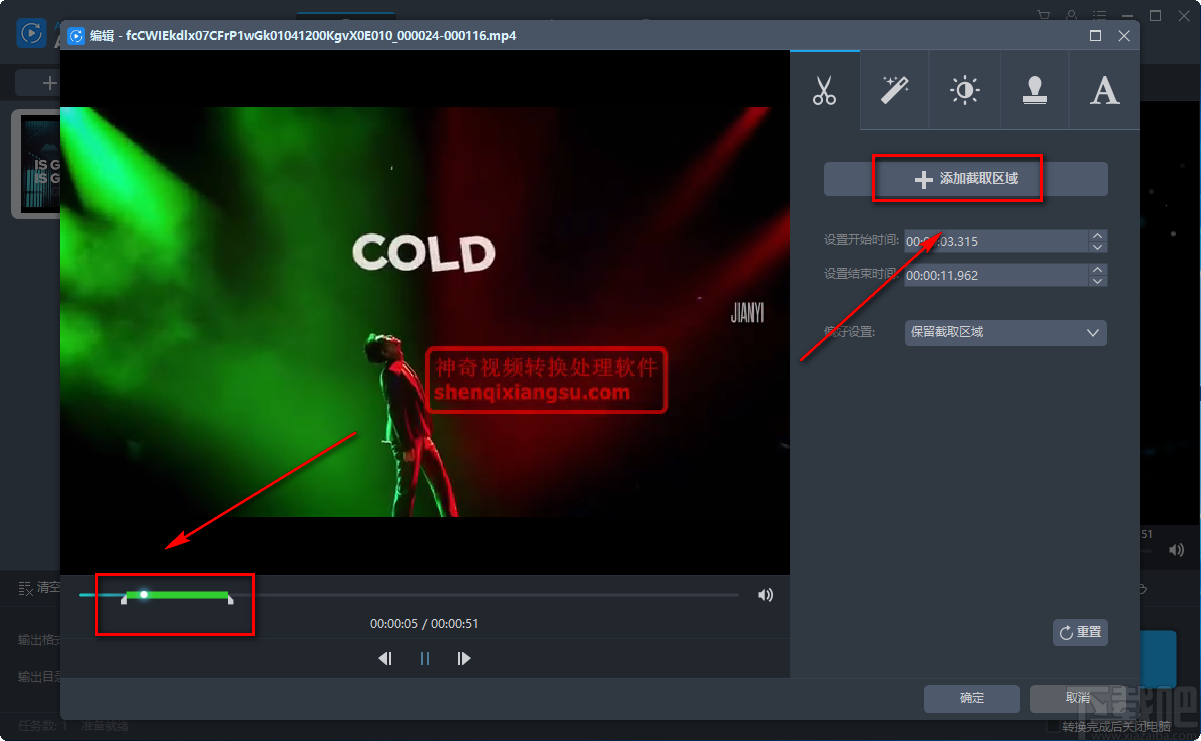Decrease end time with down arrow
Screen dimensions: 1201x741
tap(1098, 281)
